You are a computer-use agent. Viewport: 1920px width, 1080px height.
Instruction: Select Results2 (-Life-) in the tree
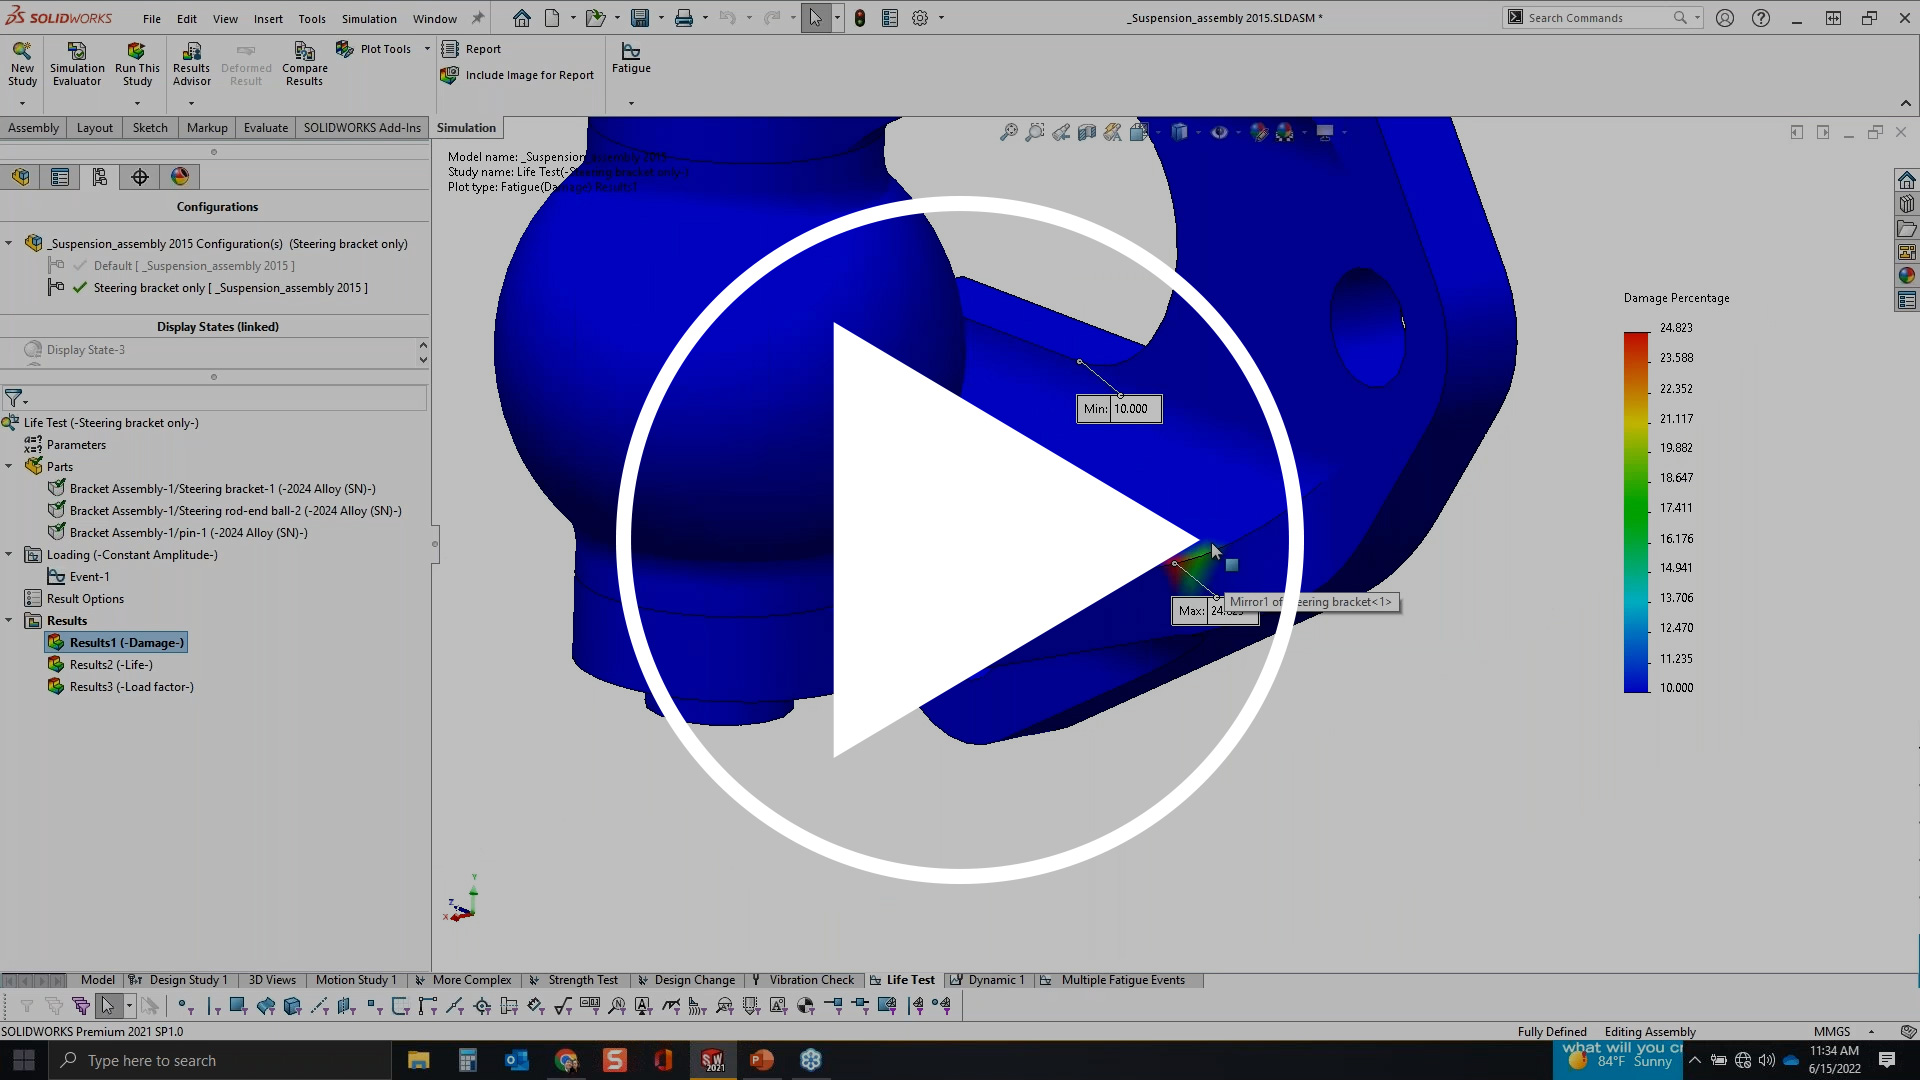tap(110, 664)
